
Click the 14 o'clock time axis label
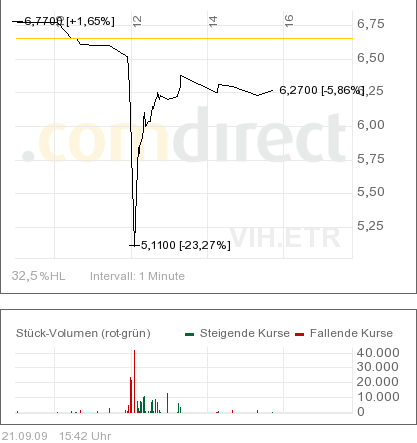click(x=213, y=21)
